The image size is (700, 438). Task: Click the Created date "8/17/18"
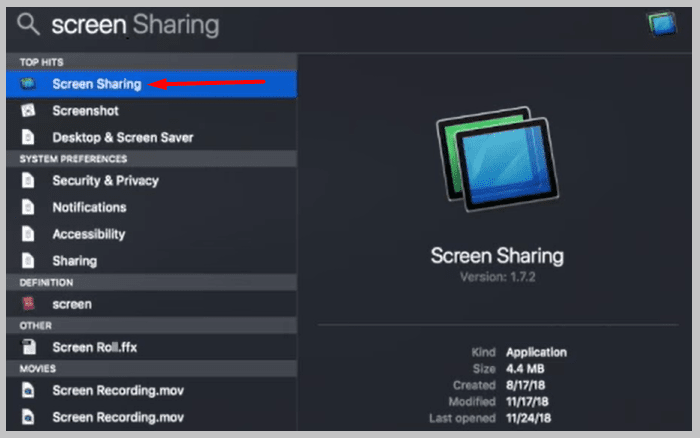coord(525,385)
